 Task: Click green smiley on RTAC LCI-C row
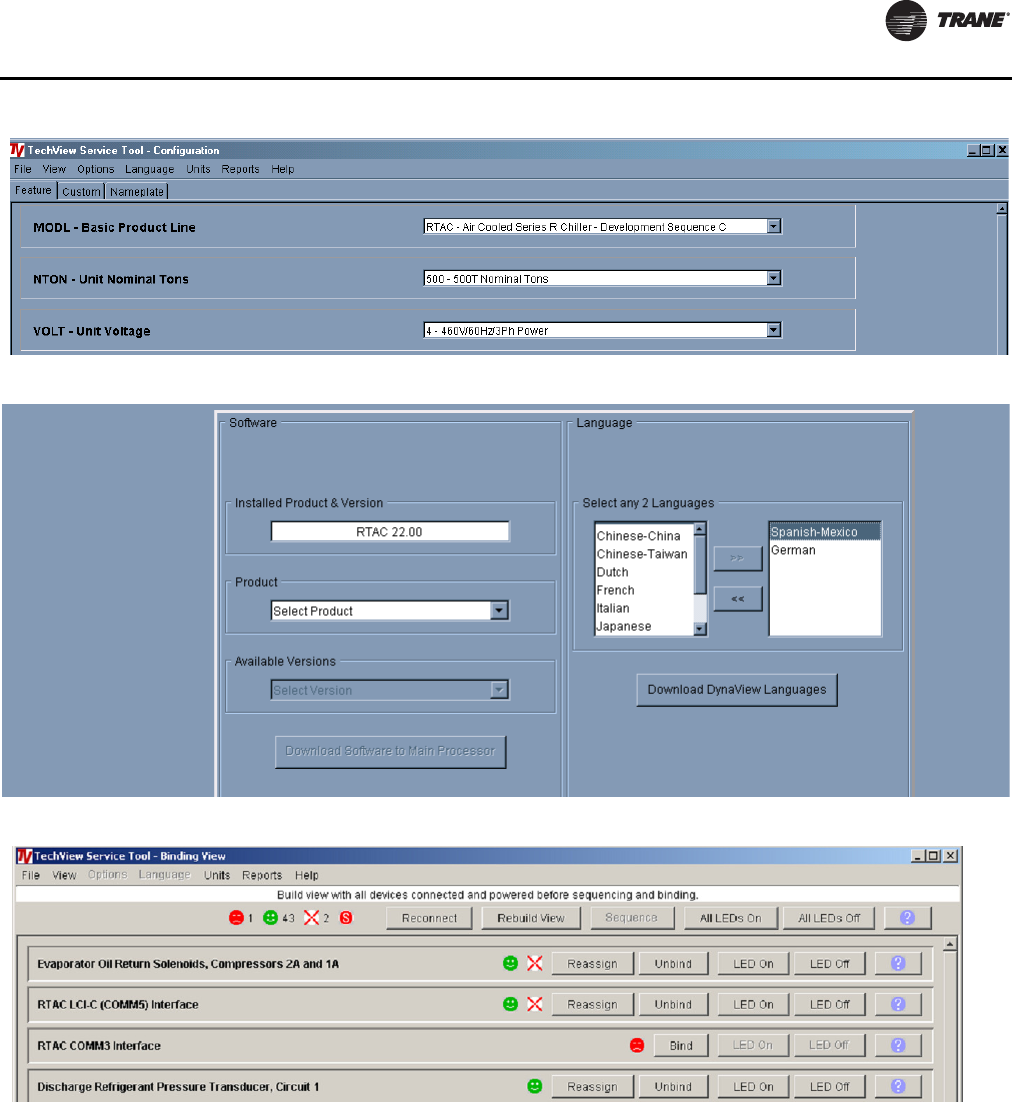coord(511,1004)
